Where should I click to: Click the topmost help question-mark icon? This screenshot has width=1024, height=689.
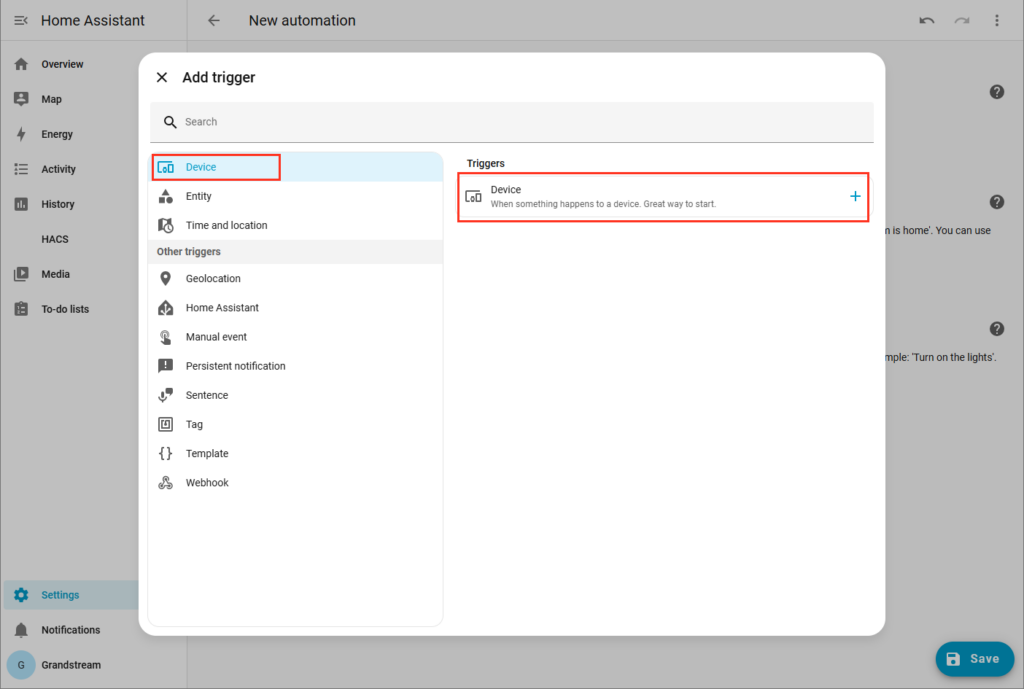(x=997, y=92)
